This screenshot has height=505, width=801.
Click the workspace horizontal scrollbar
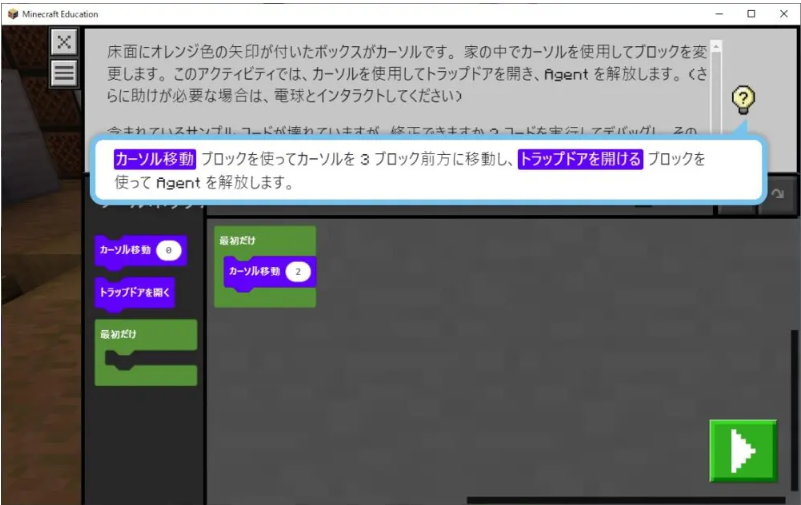(626, 500)
